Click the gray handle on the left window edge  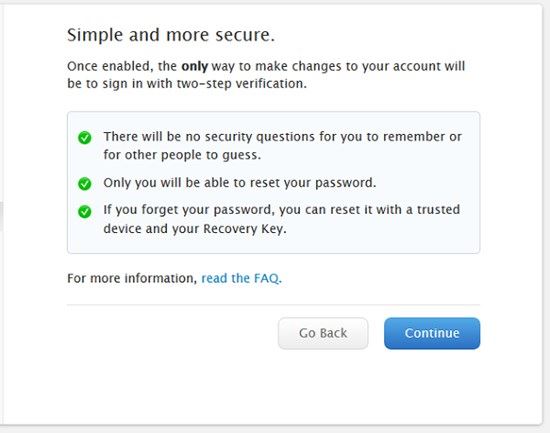(1, 216)
